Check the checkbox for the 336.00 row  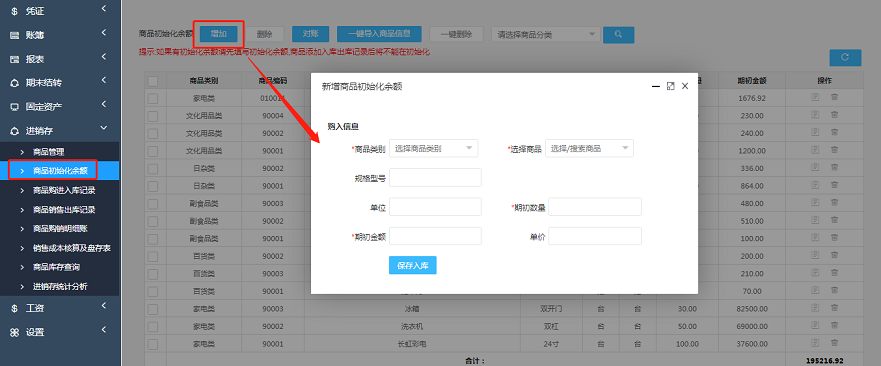pos(153,168)
